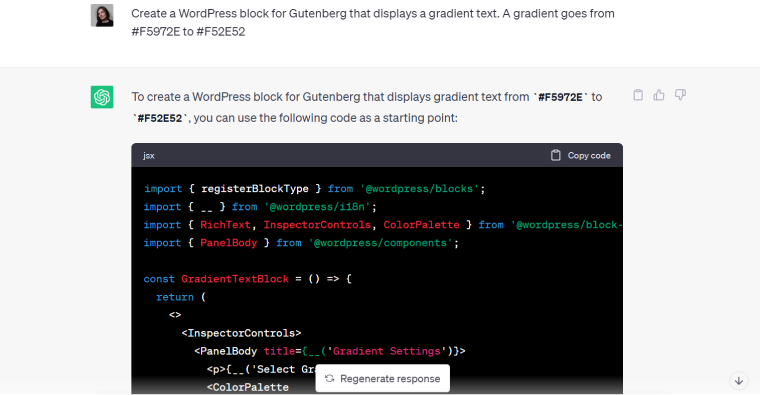Viewport: 760px width, 395px height.
Task: Click the inline #F52E52 code text
Action: (x=159, y=118)
